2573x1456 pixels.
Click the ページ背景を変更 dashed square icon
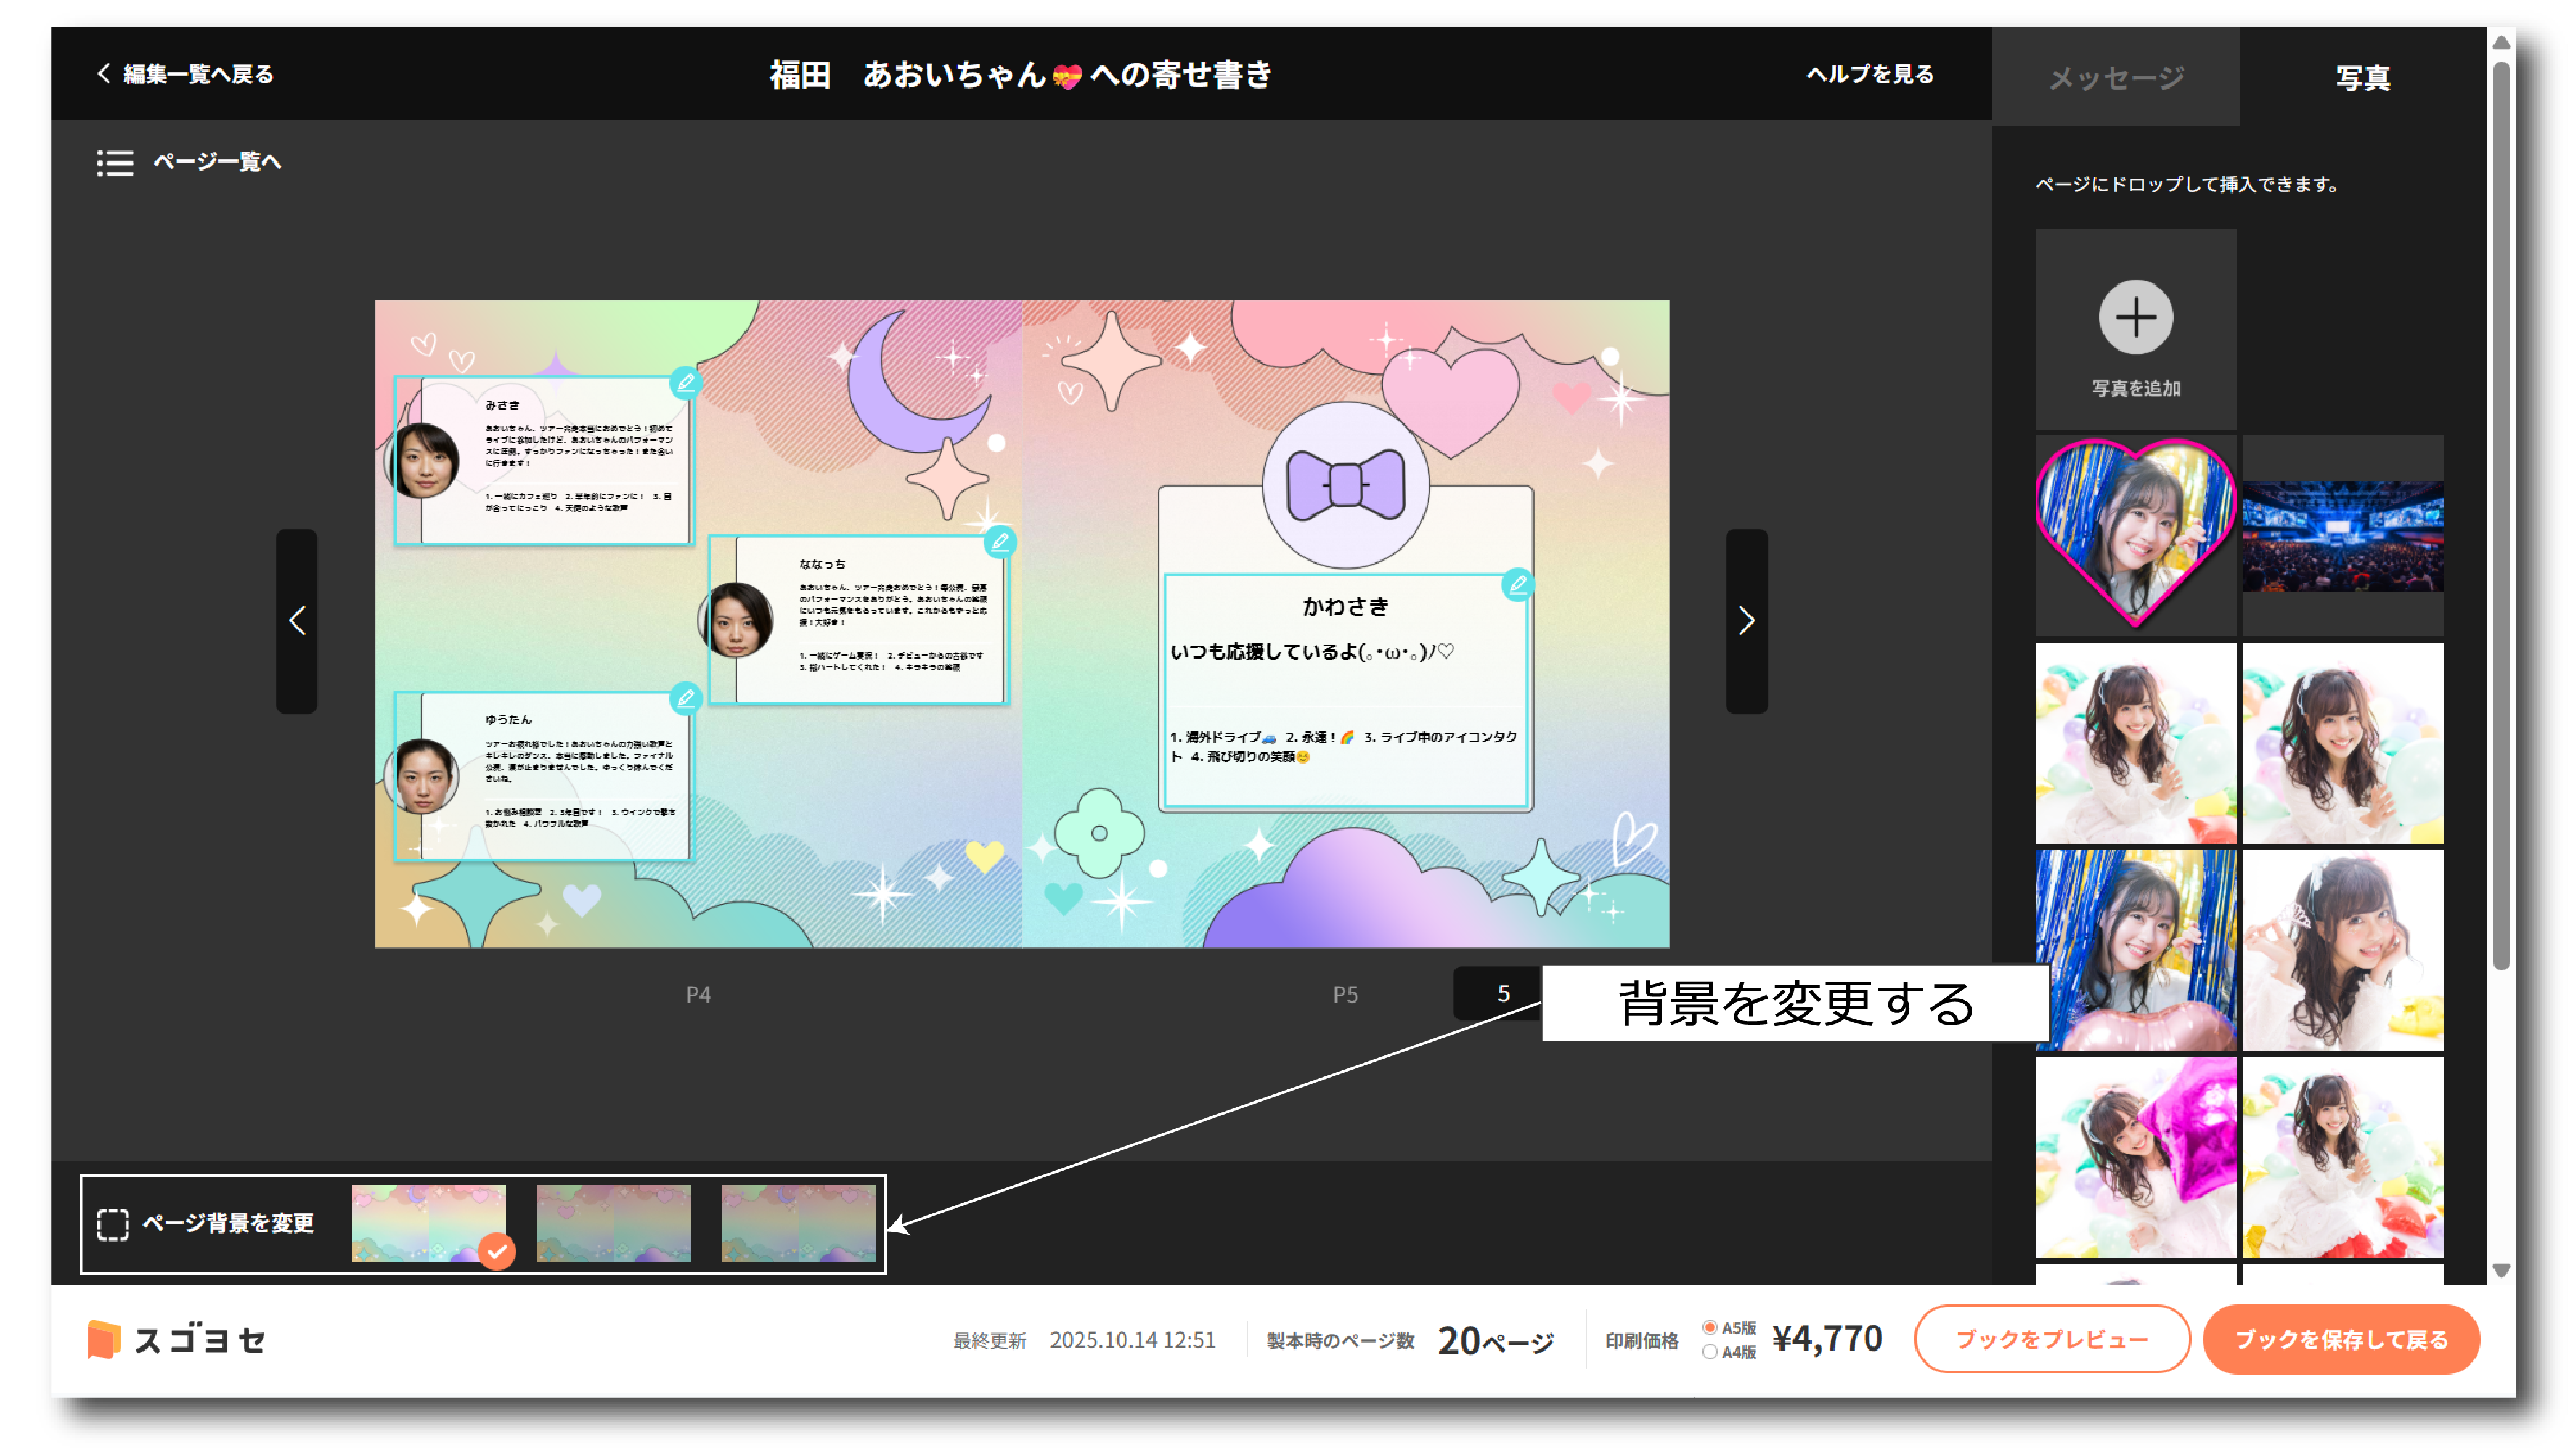coord(113,1224)
